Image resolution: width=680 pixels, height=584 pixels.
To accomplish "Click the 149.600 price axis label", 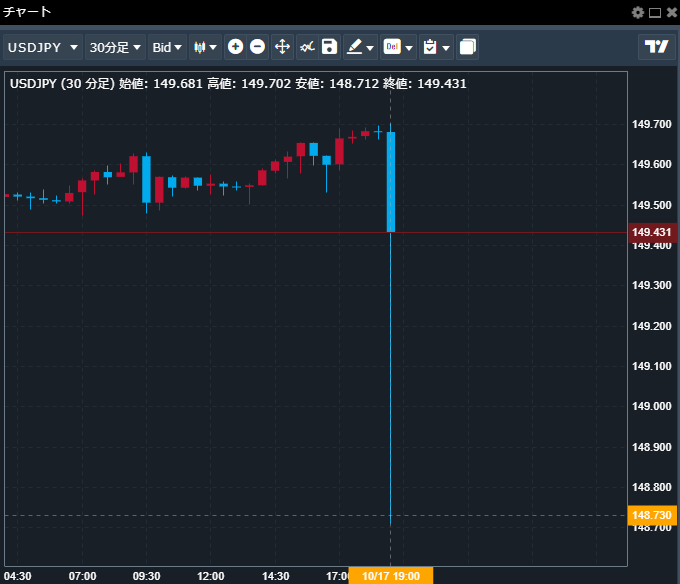I will tap(651, 164).
